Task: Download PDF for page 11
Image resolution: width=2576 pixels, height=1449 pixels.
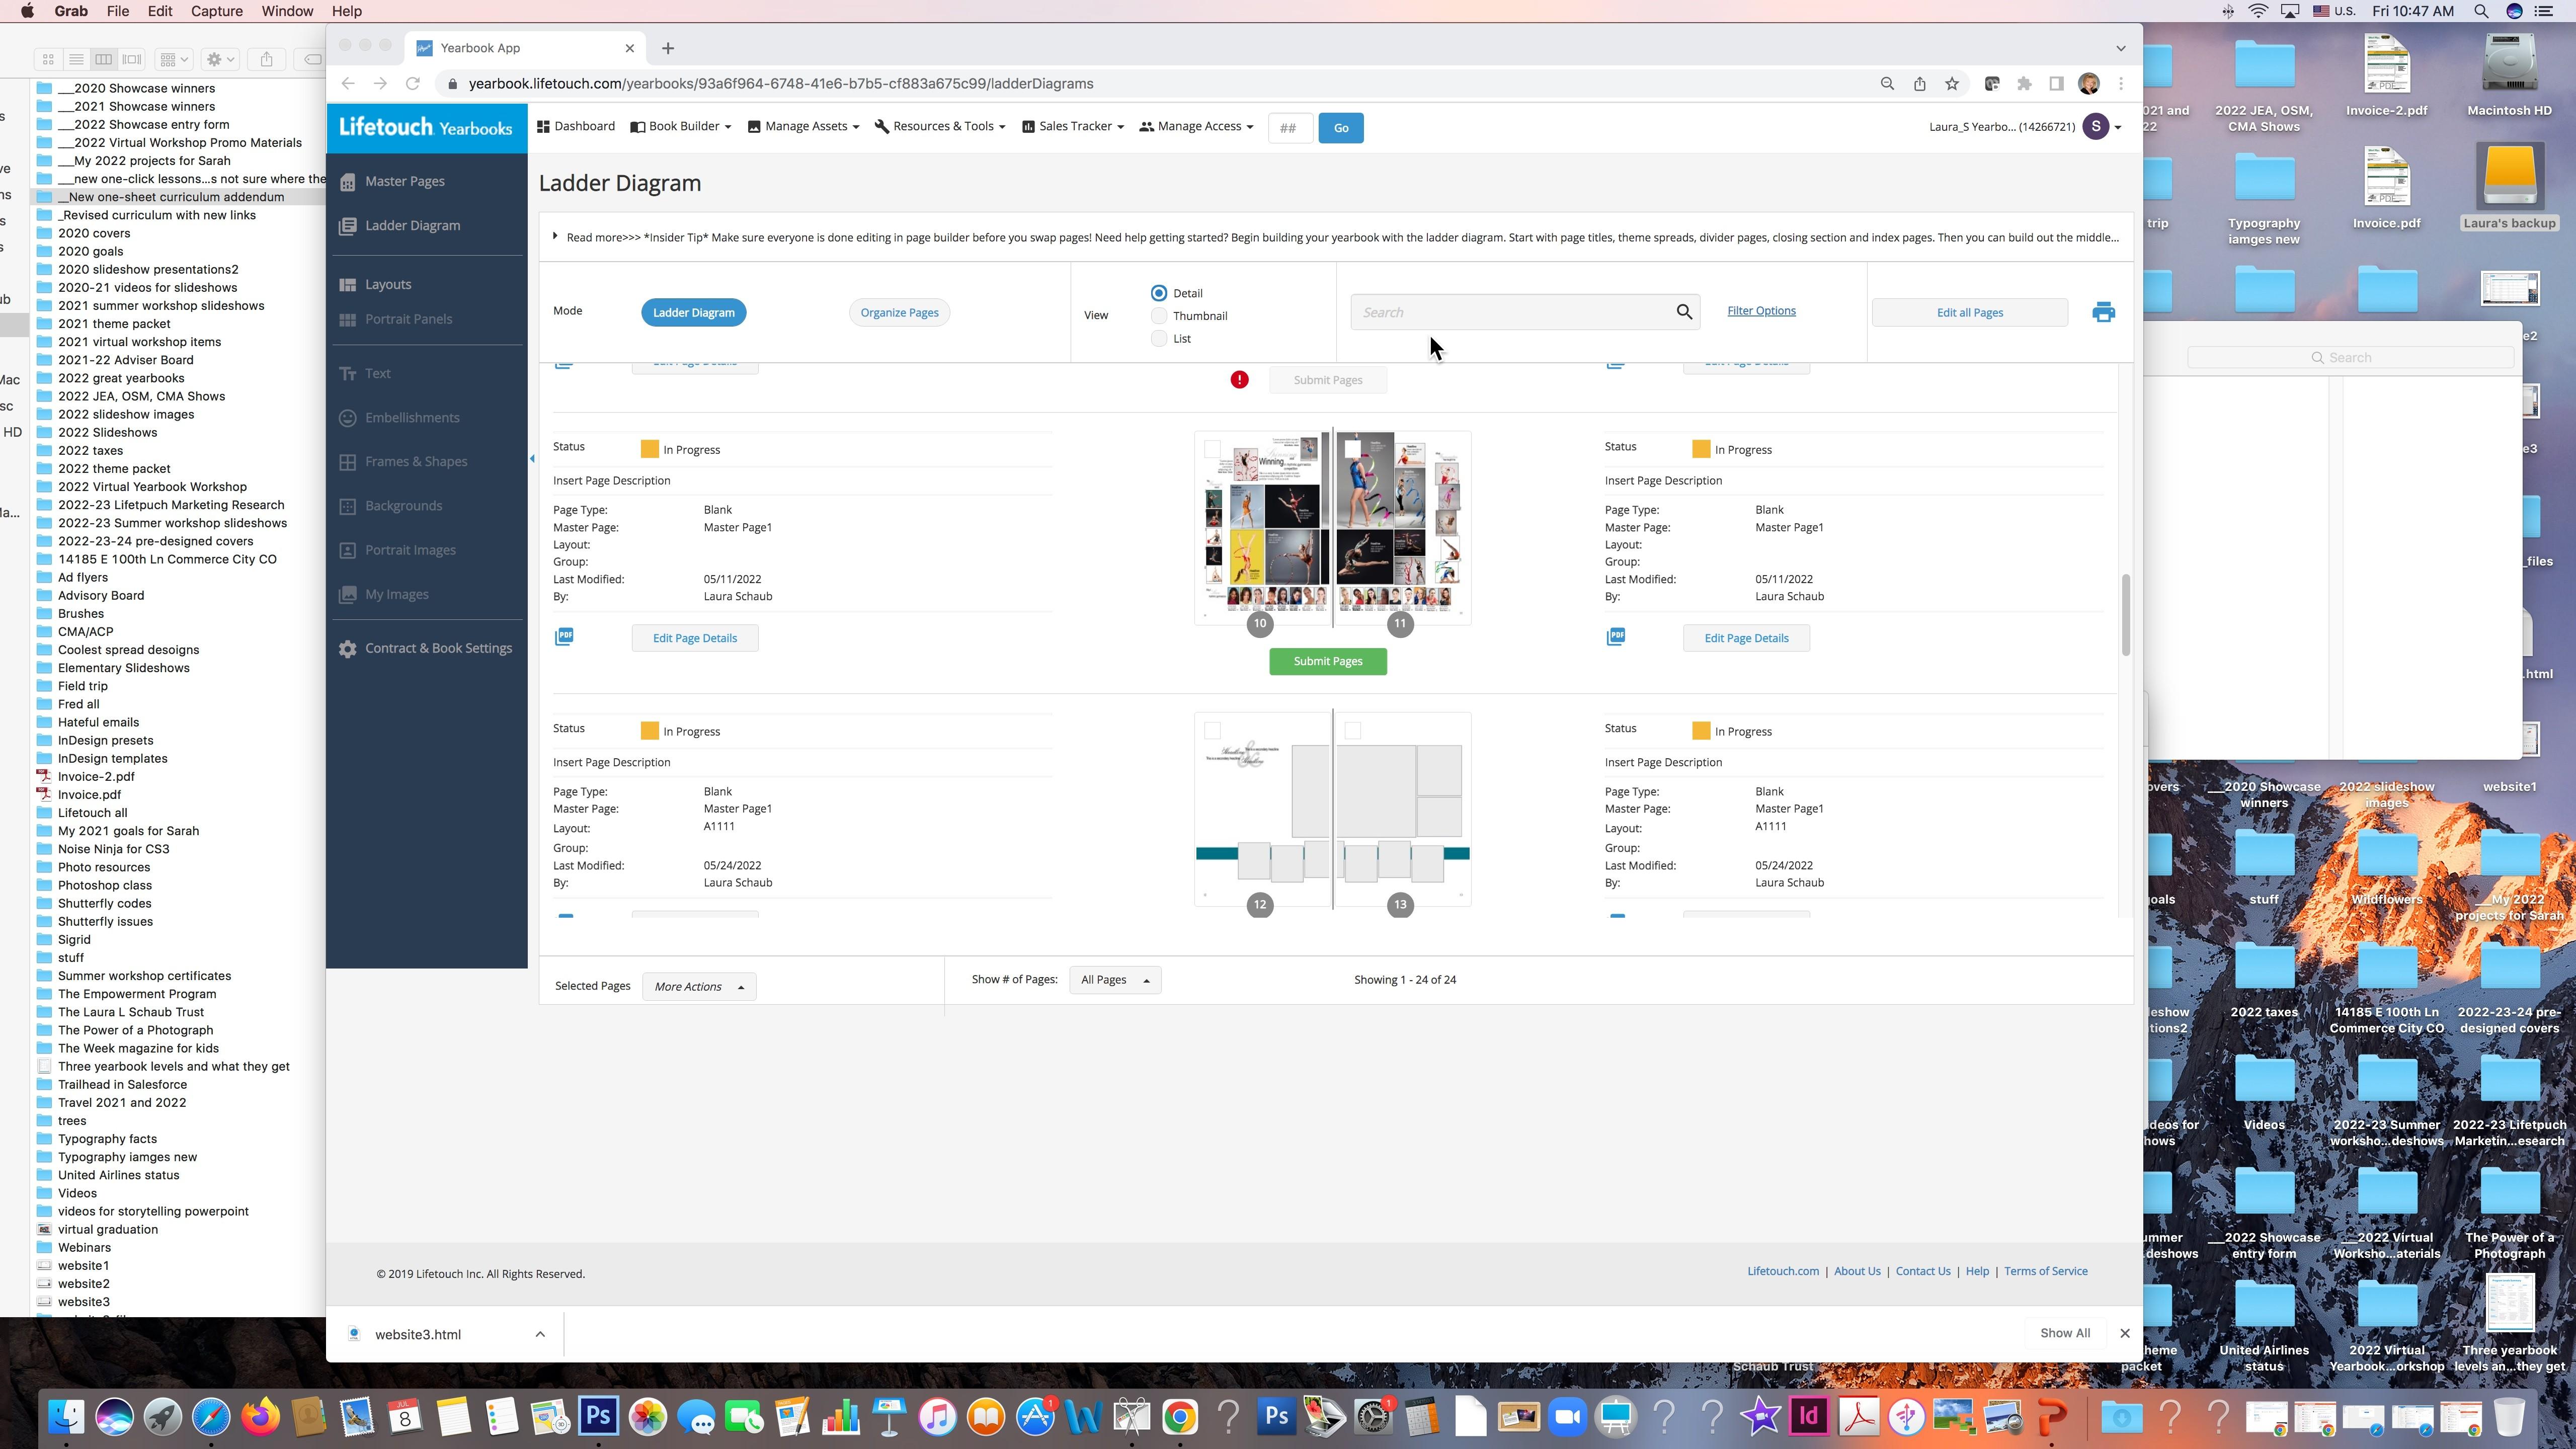Action: point(1616,637)
